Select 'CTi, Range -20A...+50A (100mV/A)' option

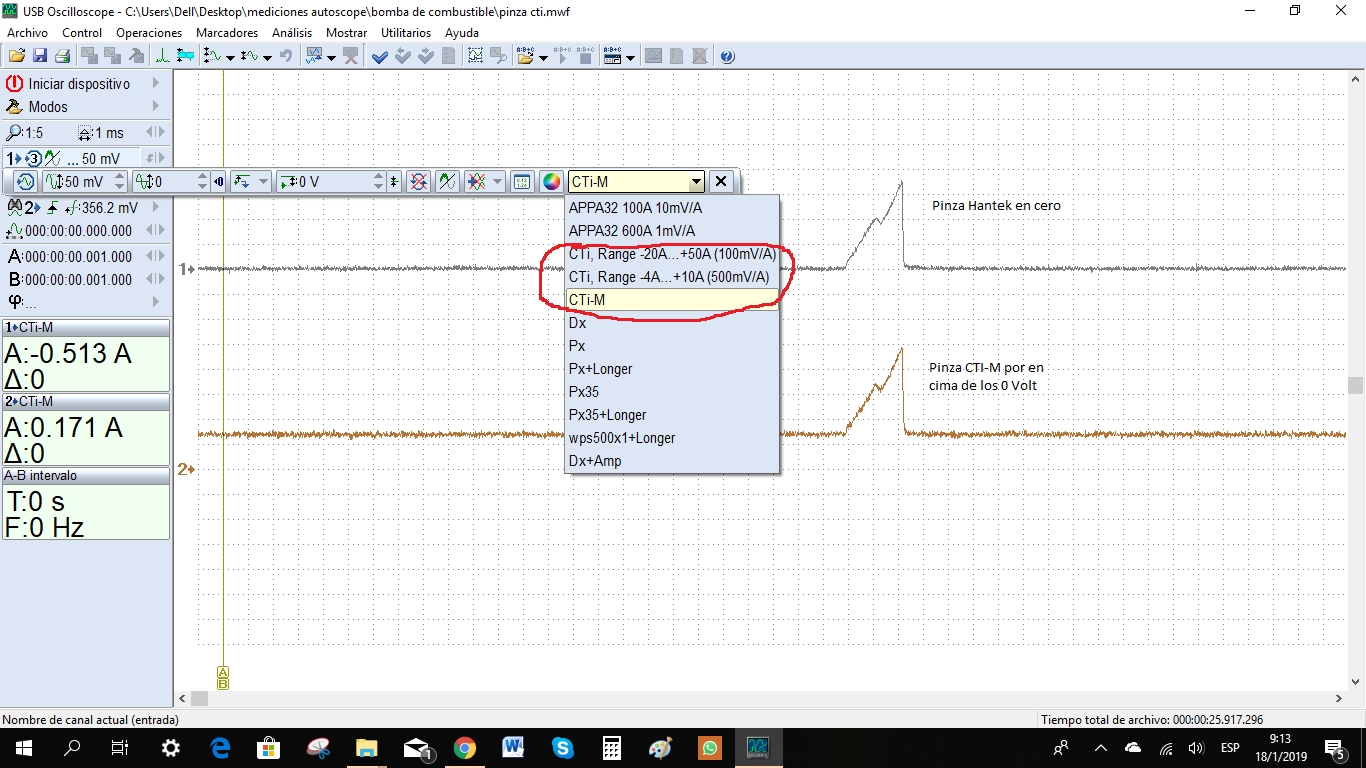click(672, 254)
